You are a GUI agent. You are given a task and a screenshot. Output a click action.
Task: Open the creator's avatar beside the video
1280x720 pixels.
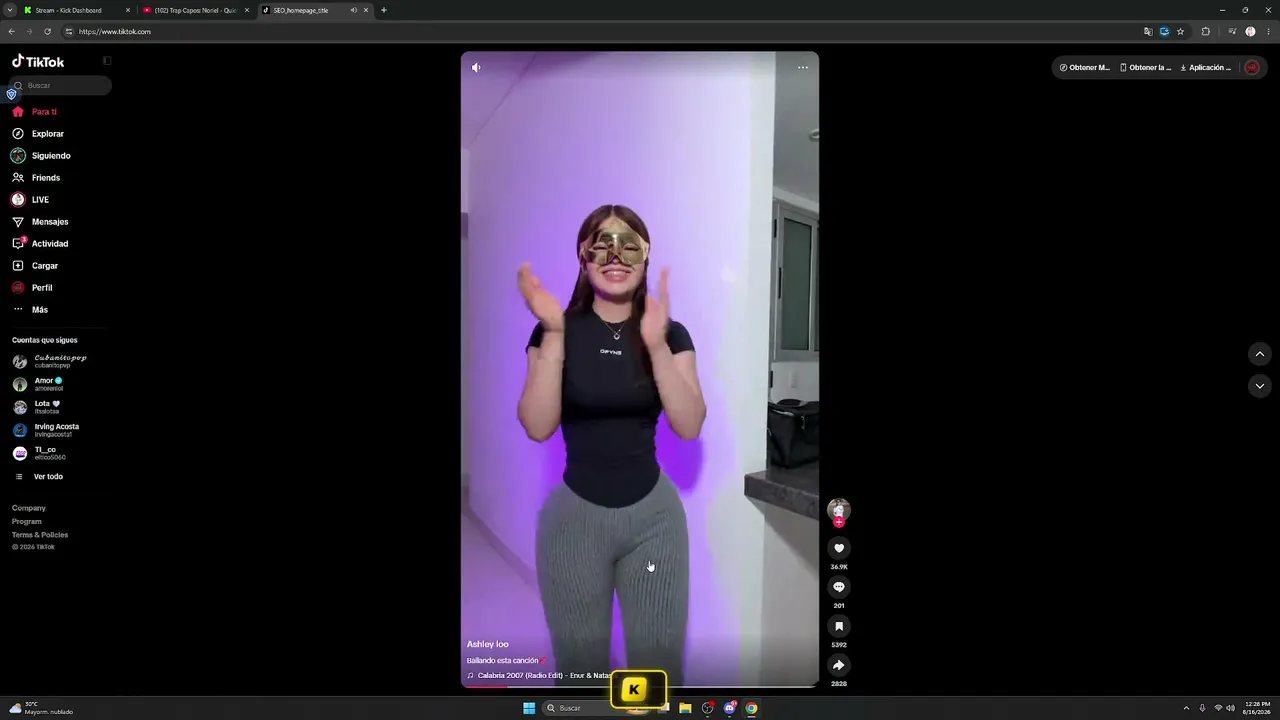tap(839, 509)
